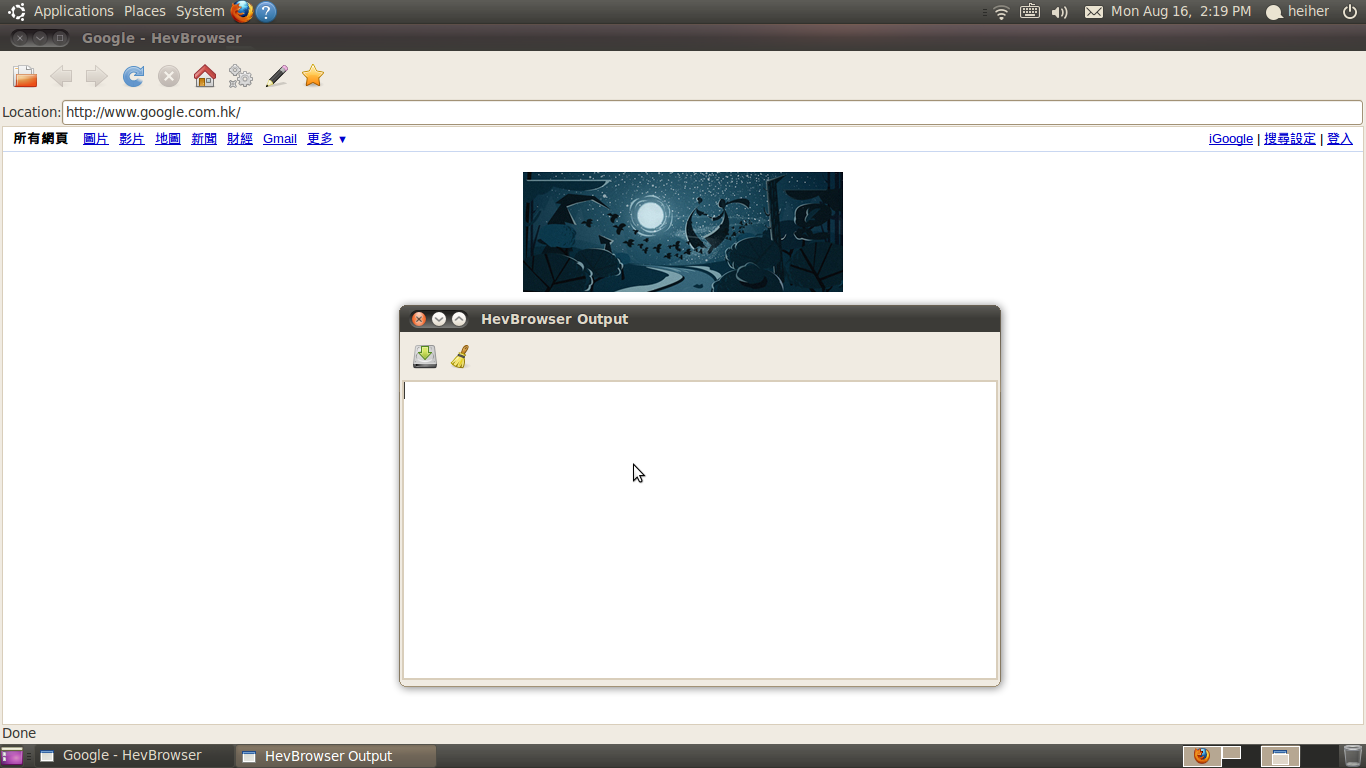Click the date and time clock

pos(1181,12)
